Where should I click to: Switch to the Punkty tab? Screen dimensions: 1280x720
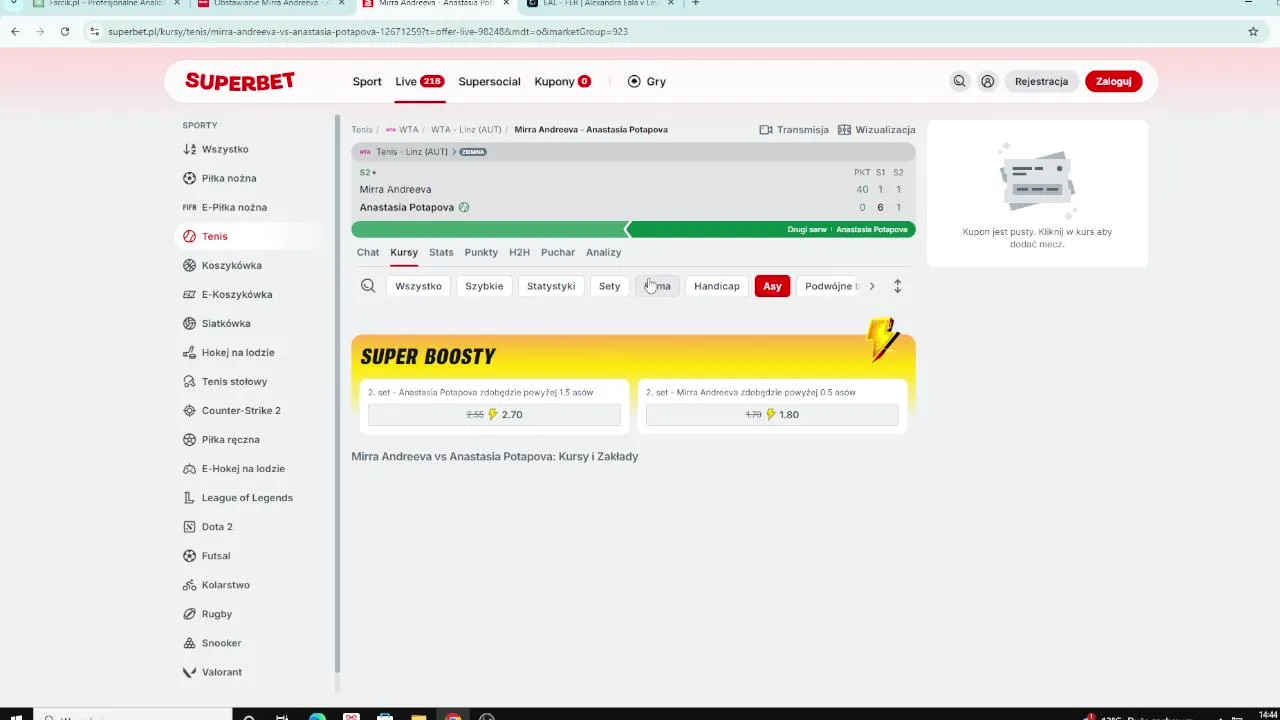point(481,252)
